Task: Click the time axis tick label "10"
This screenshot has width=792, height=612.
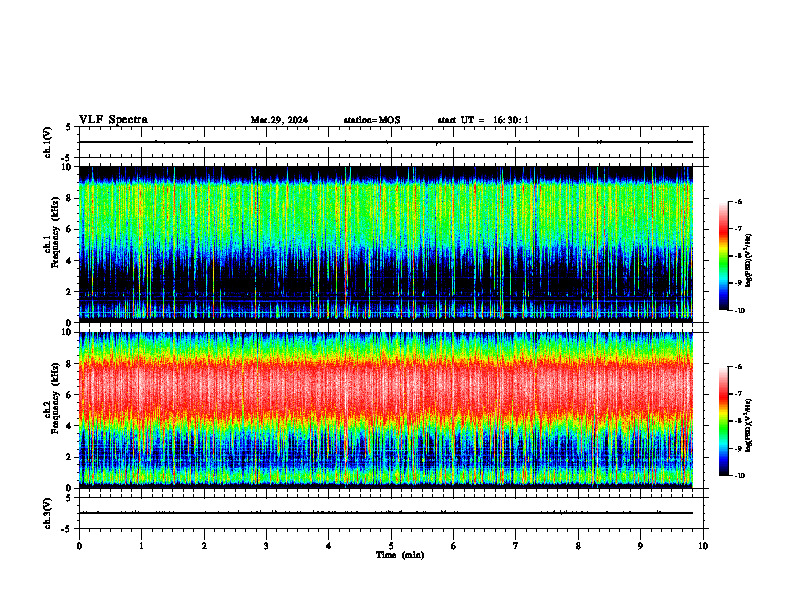Action: click(703, 546)
